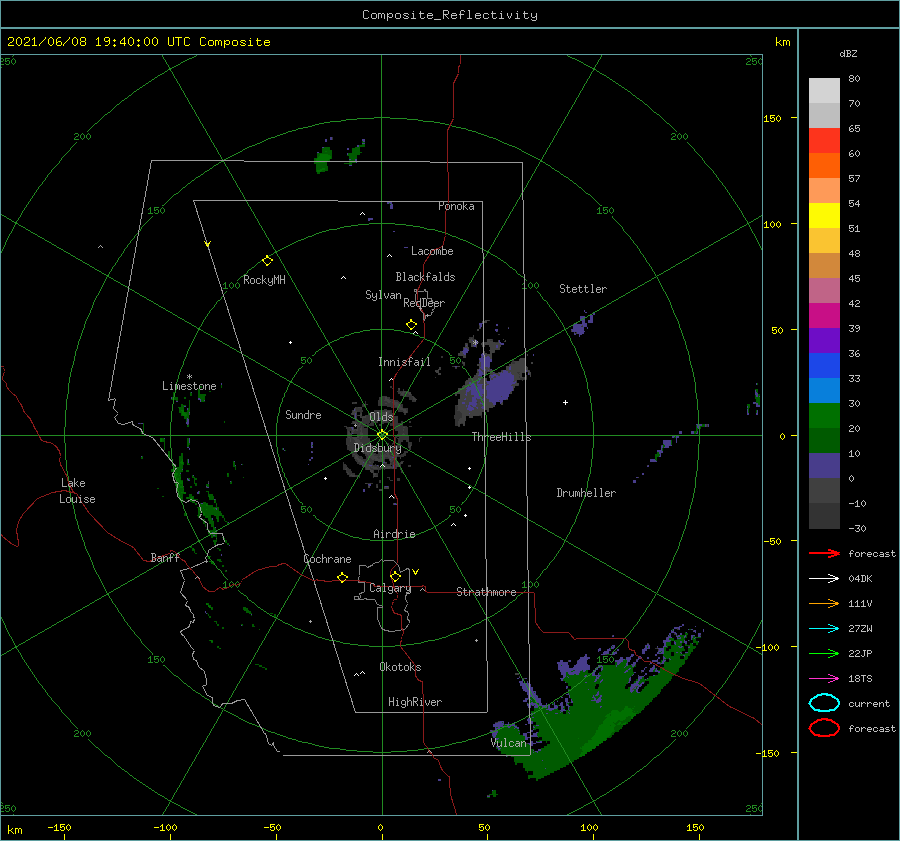Click the yellow diamond marker beside RockyMH

(267, 261)
